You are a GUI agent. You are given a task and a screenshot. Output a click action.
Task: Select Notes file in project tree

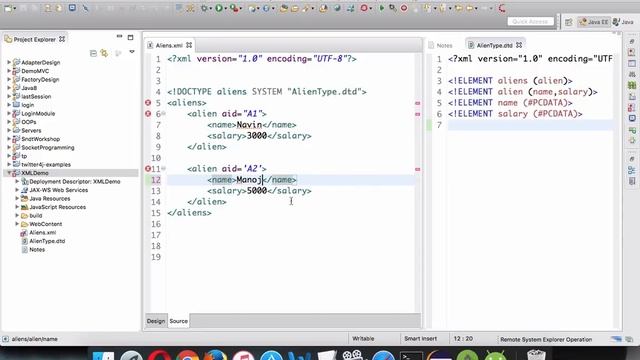37,249
